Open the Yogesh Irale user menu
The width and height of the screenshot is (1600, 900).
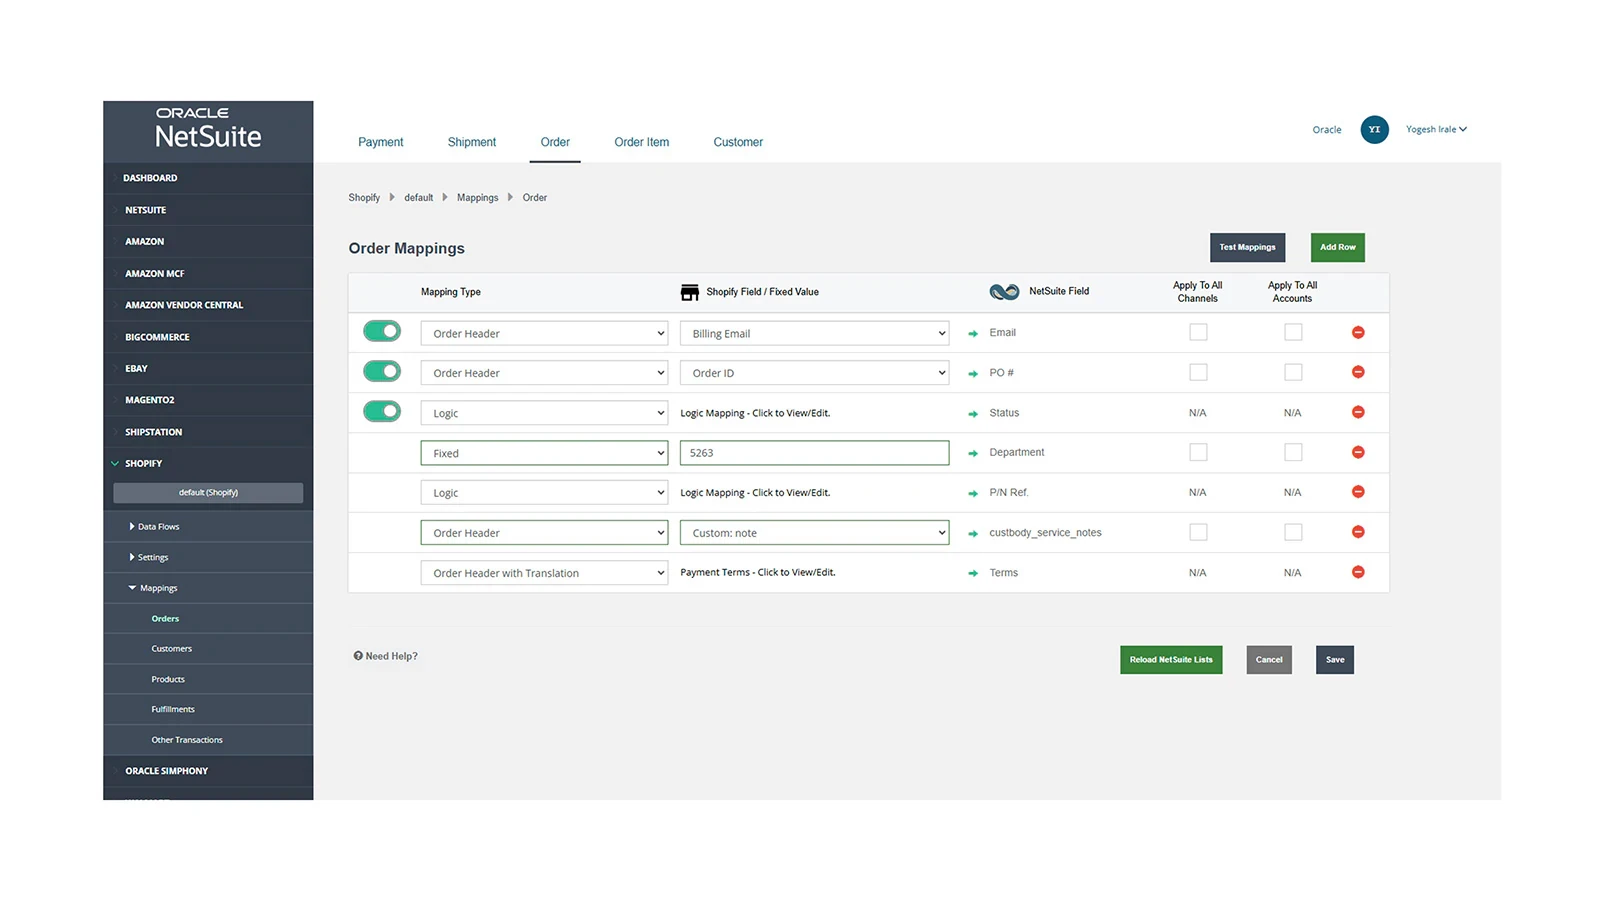pos(1436,129)
